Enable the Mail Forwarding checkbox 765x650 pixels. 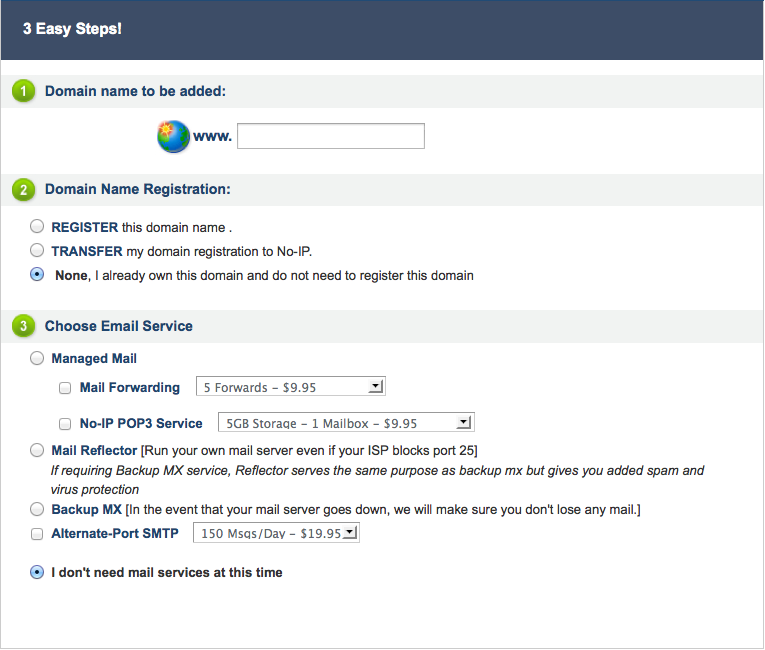(x=65, y=388)
